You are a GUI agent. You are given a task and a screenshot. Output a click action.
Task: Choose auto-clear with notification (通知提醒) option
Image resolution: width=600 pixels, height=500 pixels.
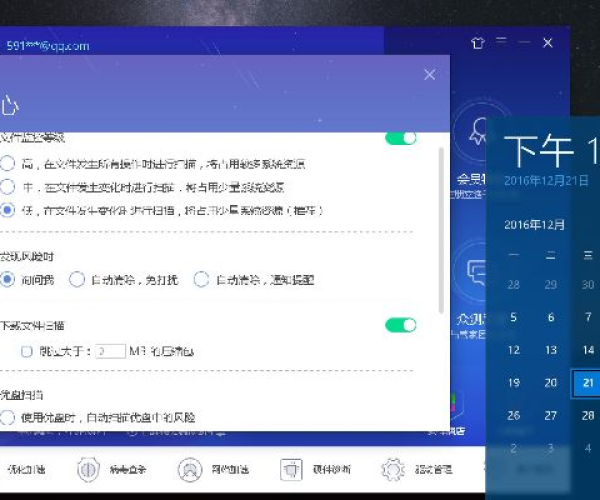pos(201,280)
